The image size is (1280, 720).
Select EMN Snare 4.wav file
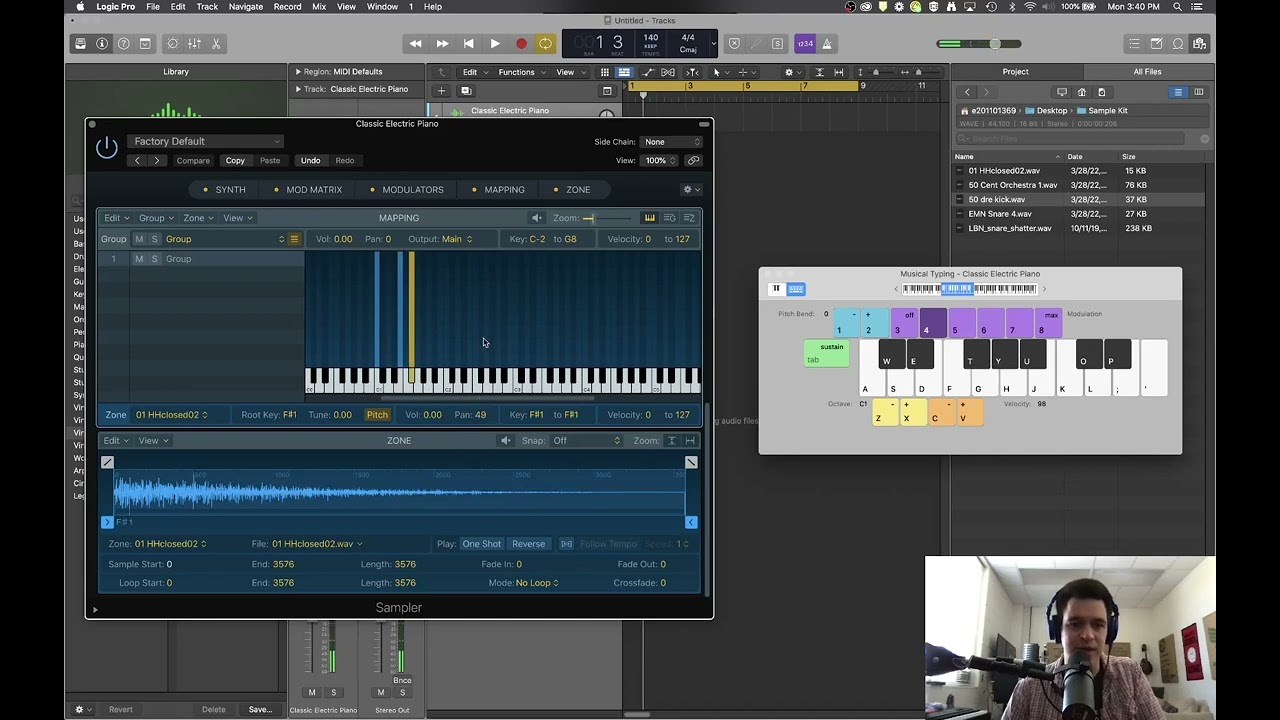tap(999, 214)
